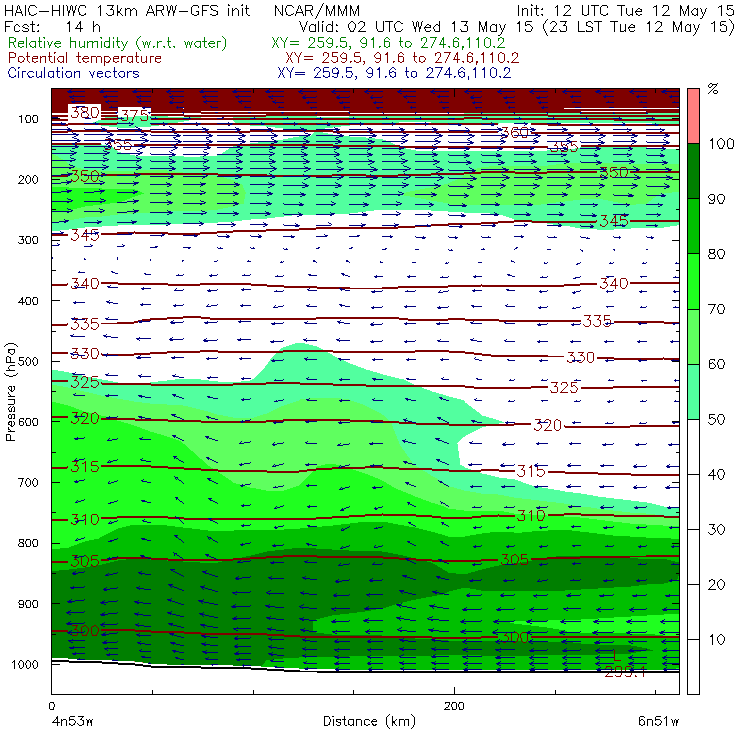Viewport: 740px width, 740px height.
Task: Click the red 'L' low marker
Action: click(616, 656)
